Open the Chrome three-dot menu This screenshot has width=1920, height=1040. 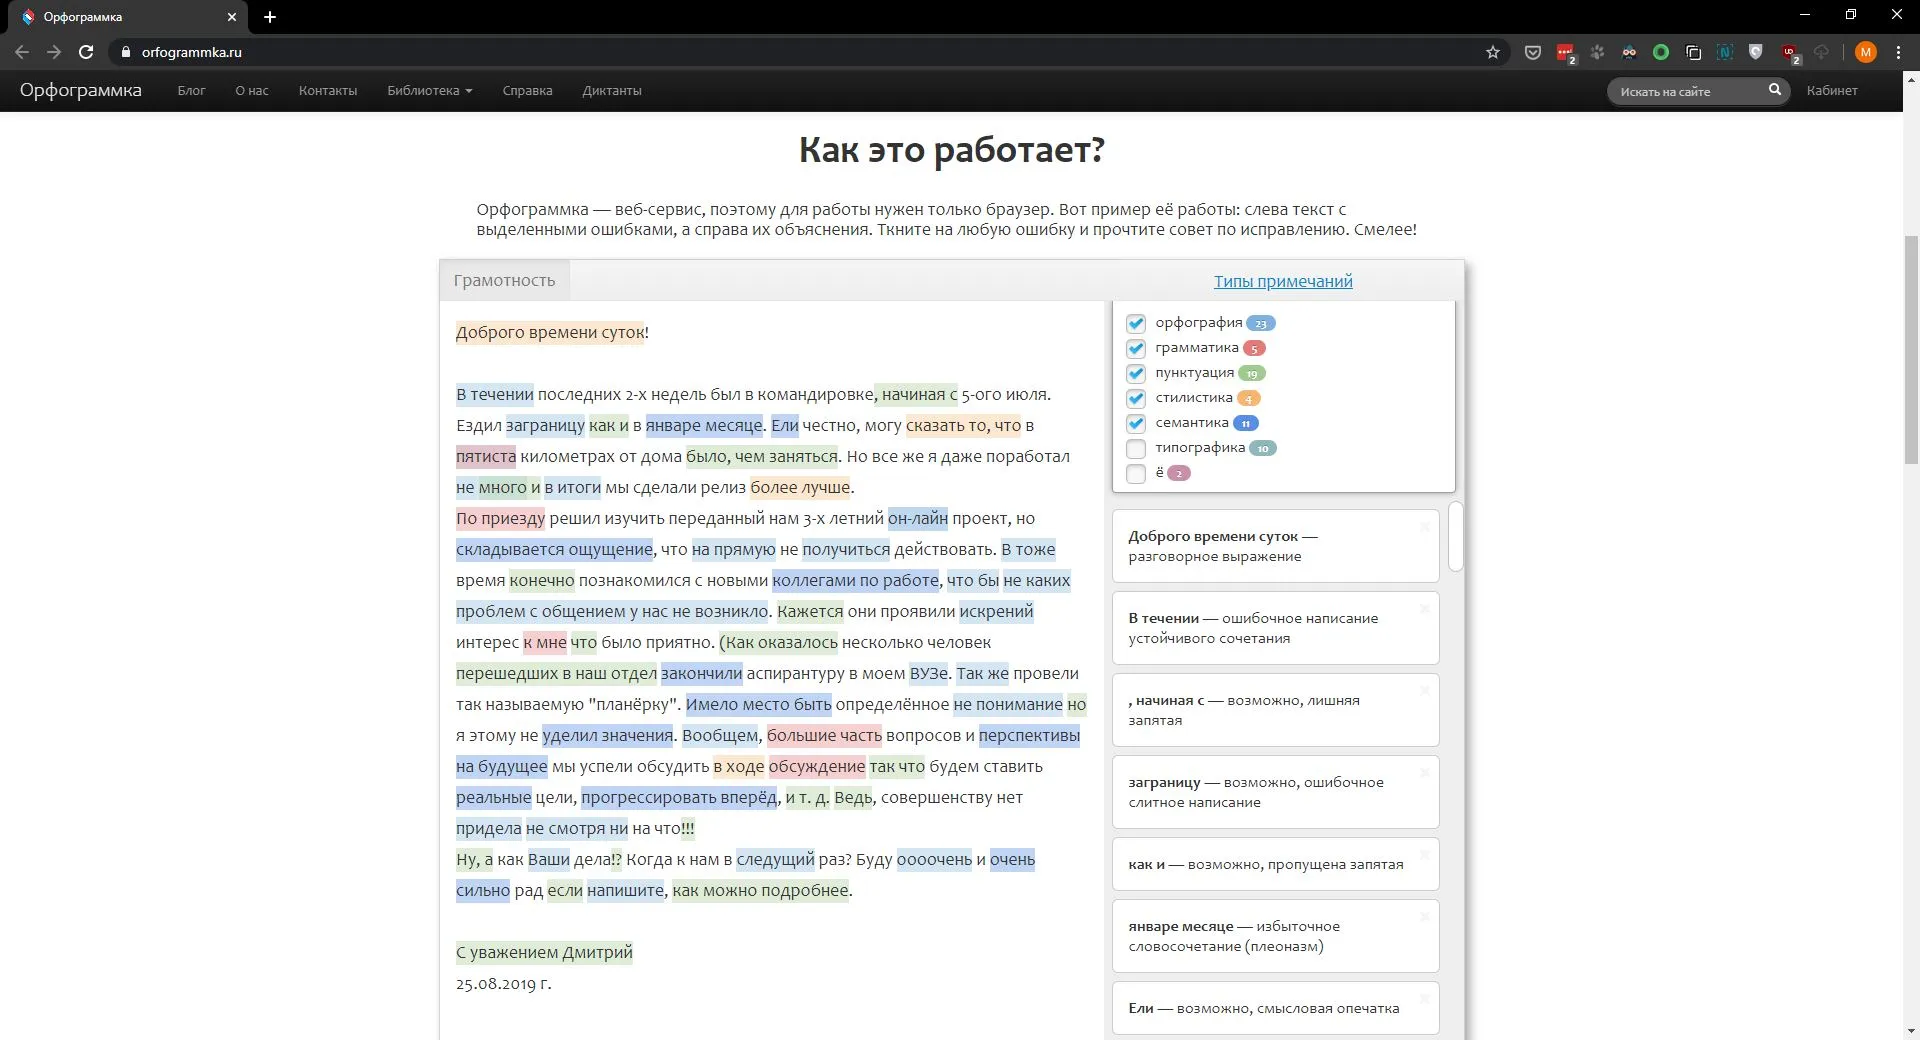(1898, 52)
